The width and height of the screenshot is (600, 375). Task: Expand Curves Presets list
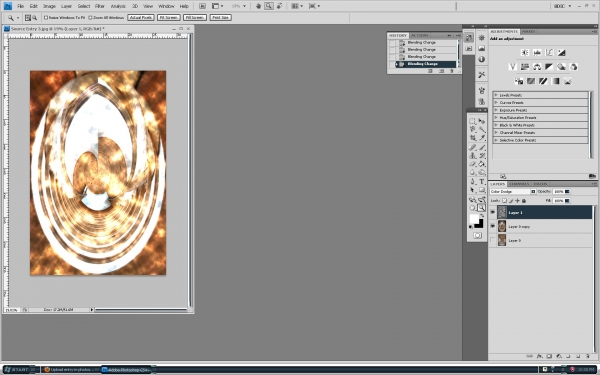496,103
